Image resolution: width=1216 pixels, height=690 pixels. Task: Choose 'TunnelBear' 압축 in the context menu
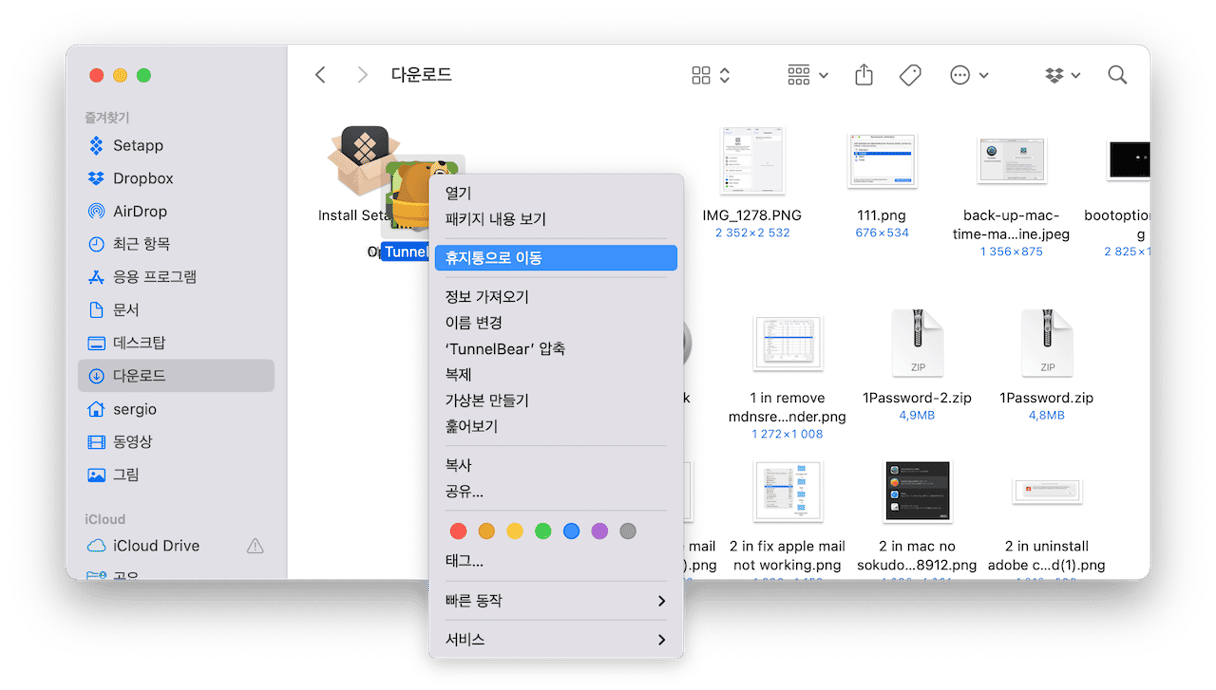[x=556, y=349]
